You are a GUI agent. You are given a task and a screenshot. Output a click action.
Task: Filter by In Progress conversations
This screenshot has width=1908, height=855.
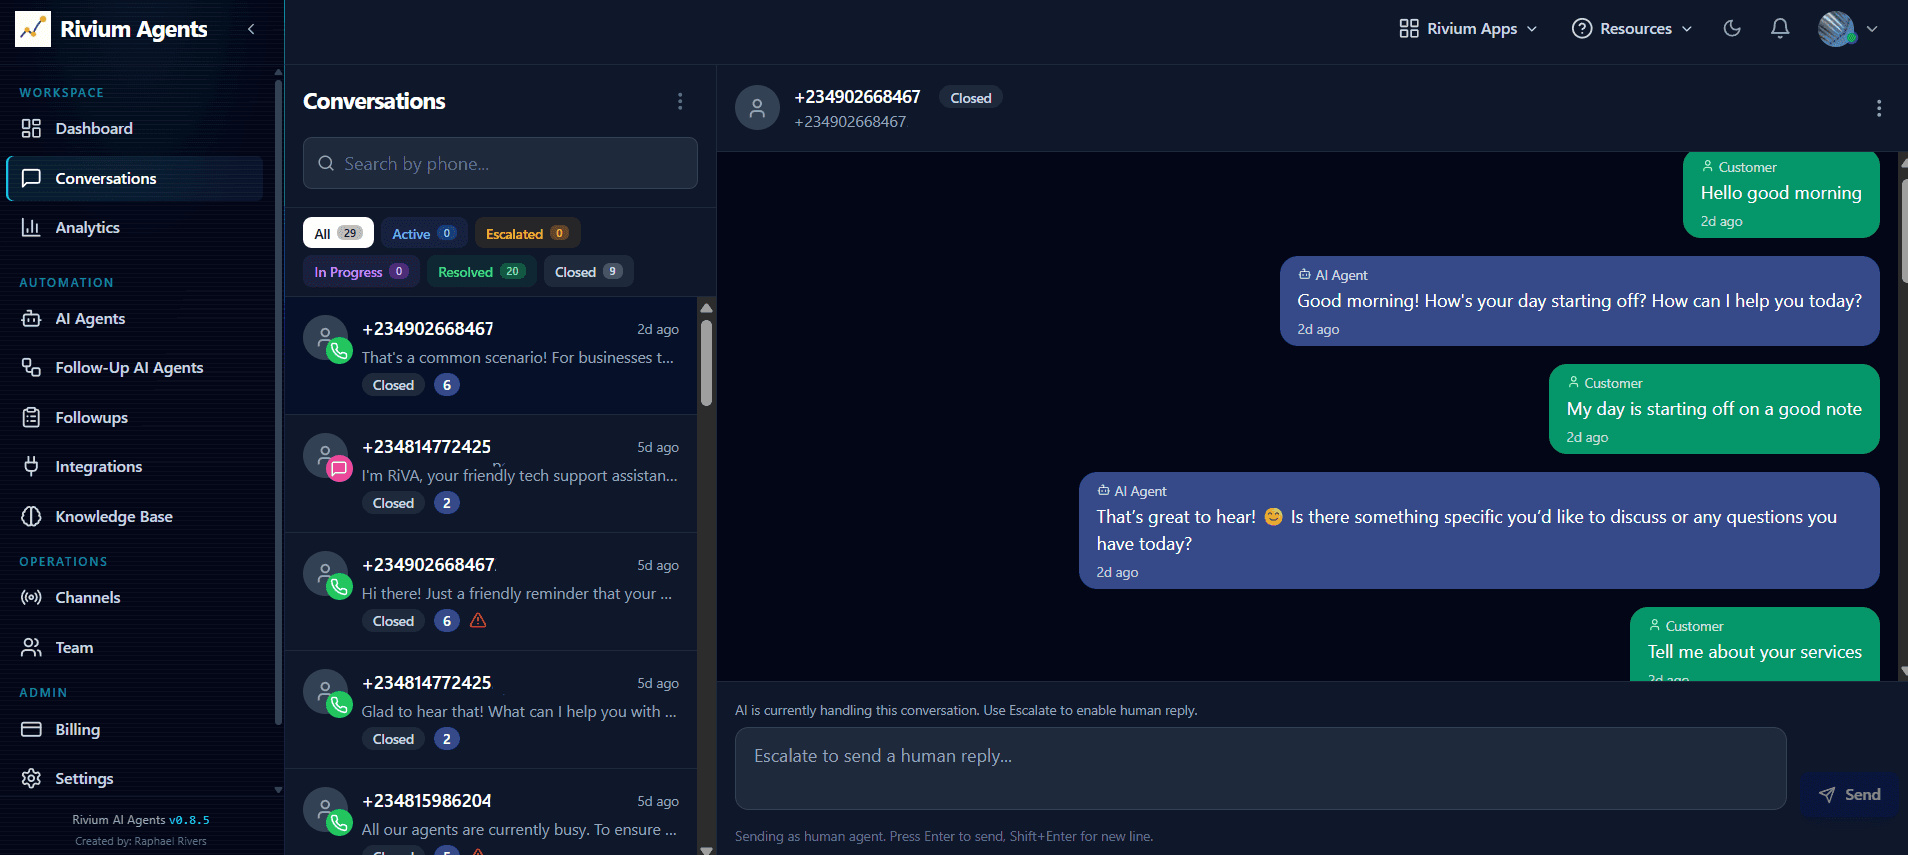pos(360,271)
